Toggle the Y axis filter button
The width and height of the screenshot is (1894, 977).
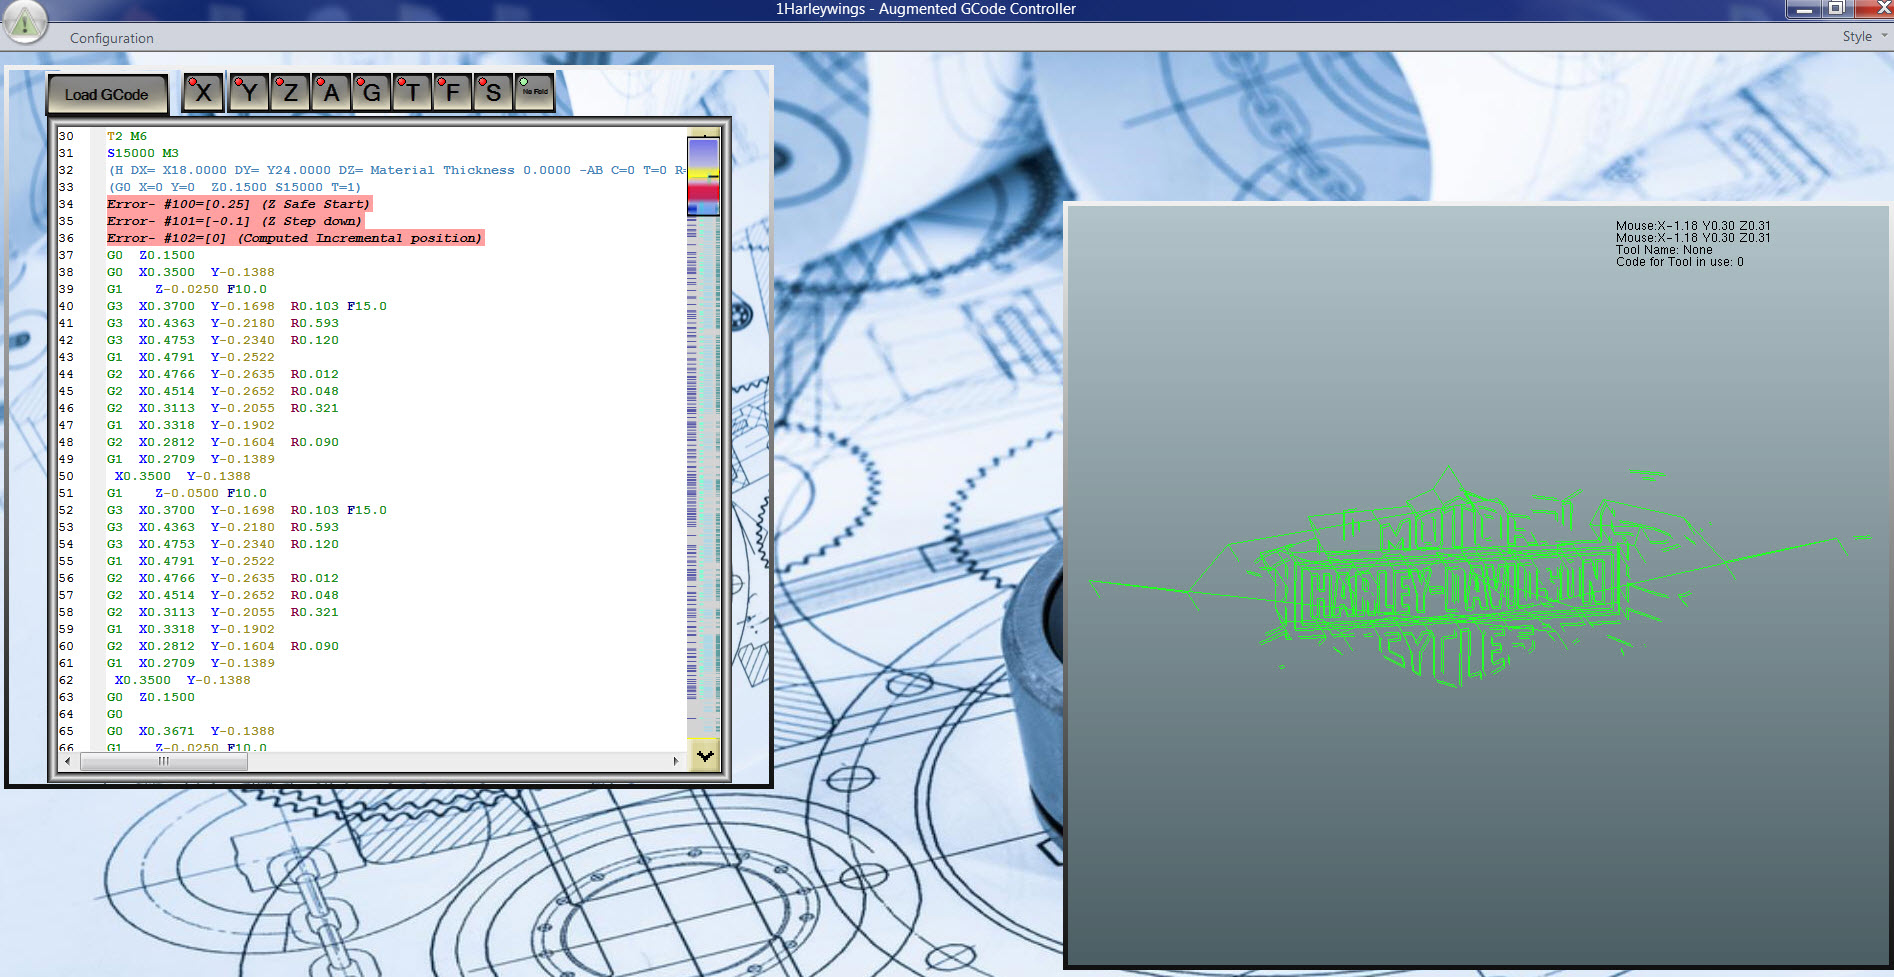249,93
